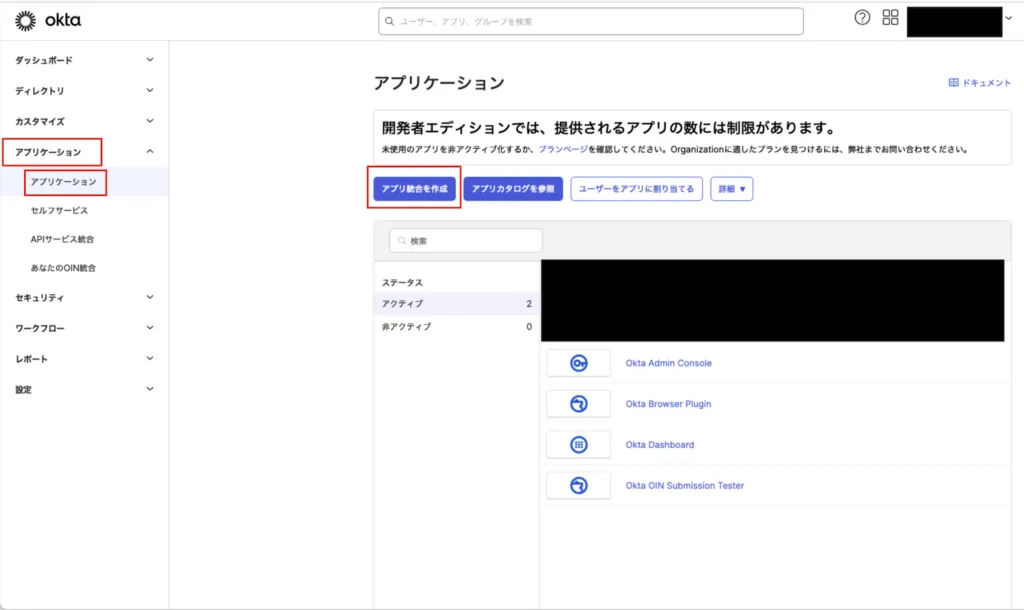Select アプリケーション sub-item in sidebar
This screenshot has width=1024, height=610.
[x=63, y=182]
